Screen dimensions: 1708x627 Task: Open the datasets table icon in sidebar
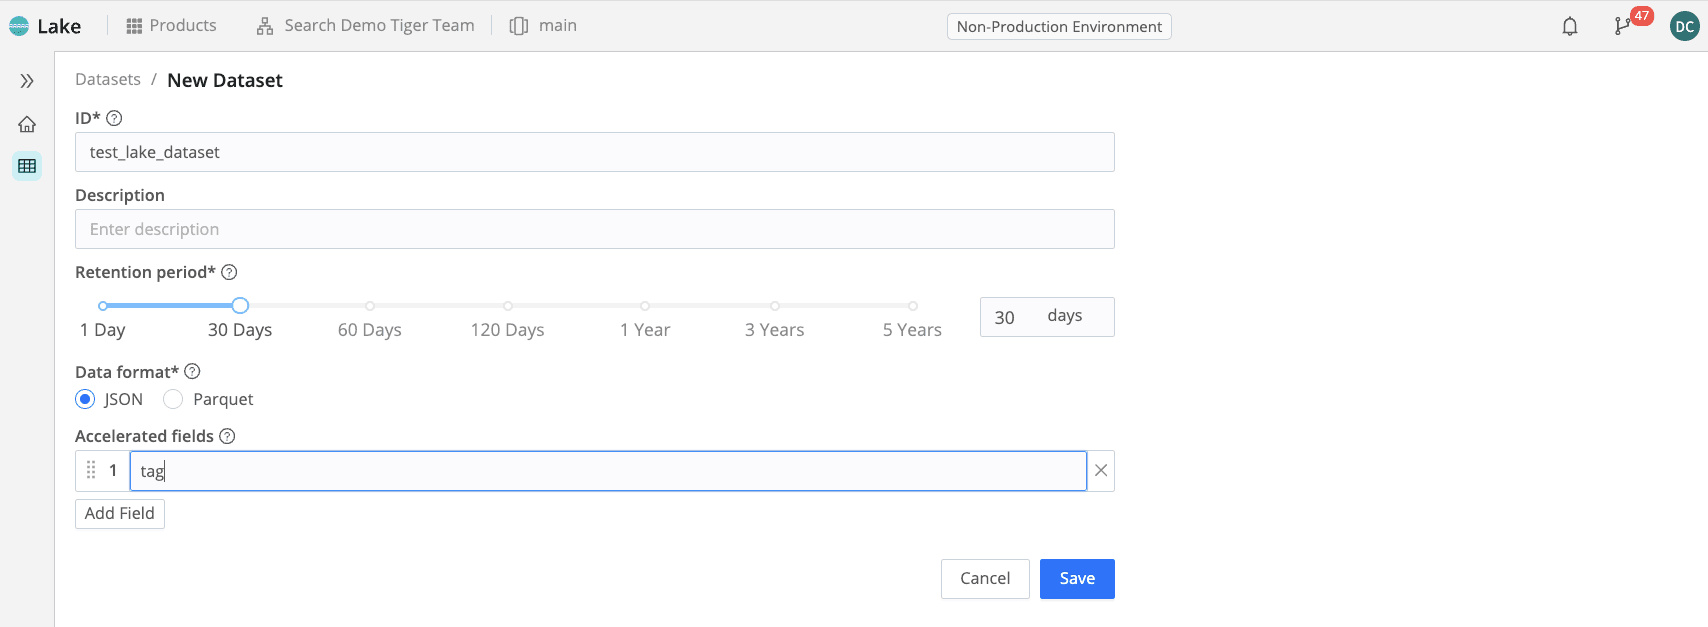[27, 166]
